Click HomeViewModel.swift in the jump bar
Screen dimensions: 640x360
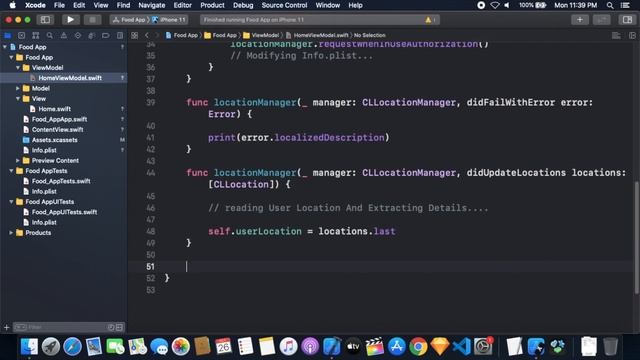317,36
